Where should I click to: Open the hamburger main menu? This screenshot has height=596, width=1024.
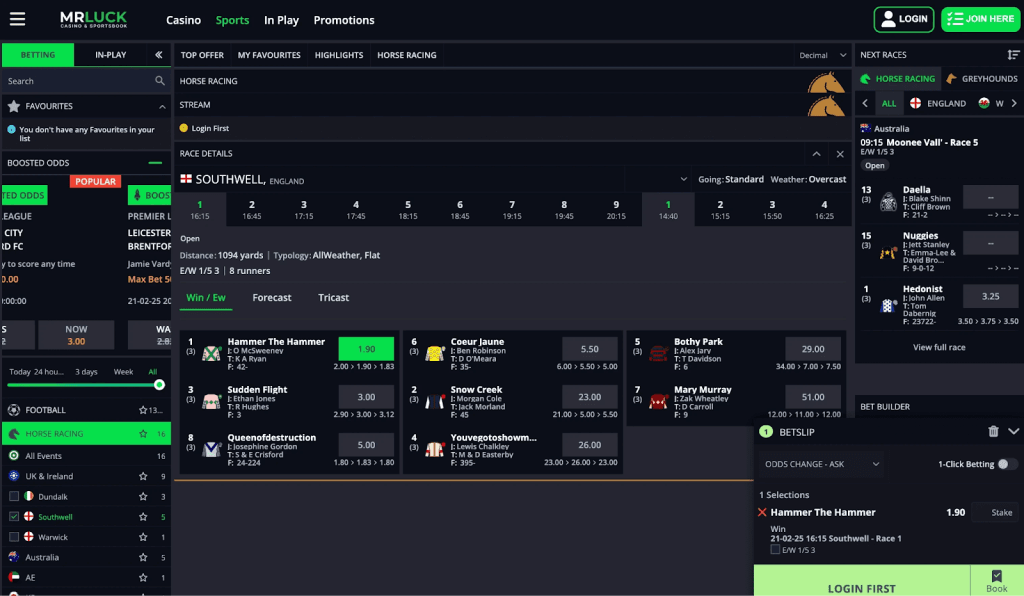click(18, 19)
